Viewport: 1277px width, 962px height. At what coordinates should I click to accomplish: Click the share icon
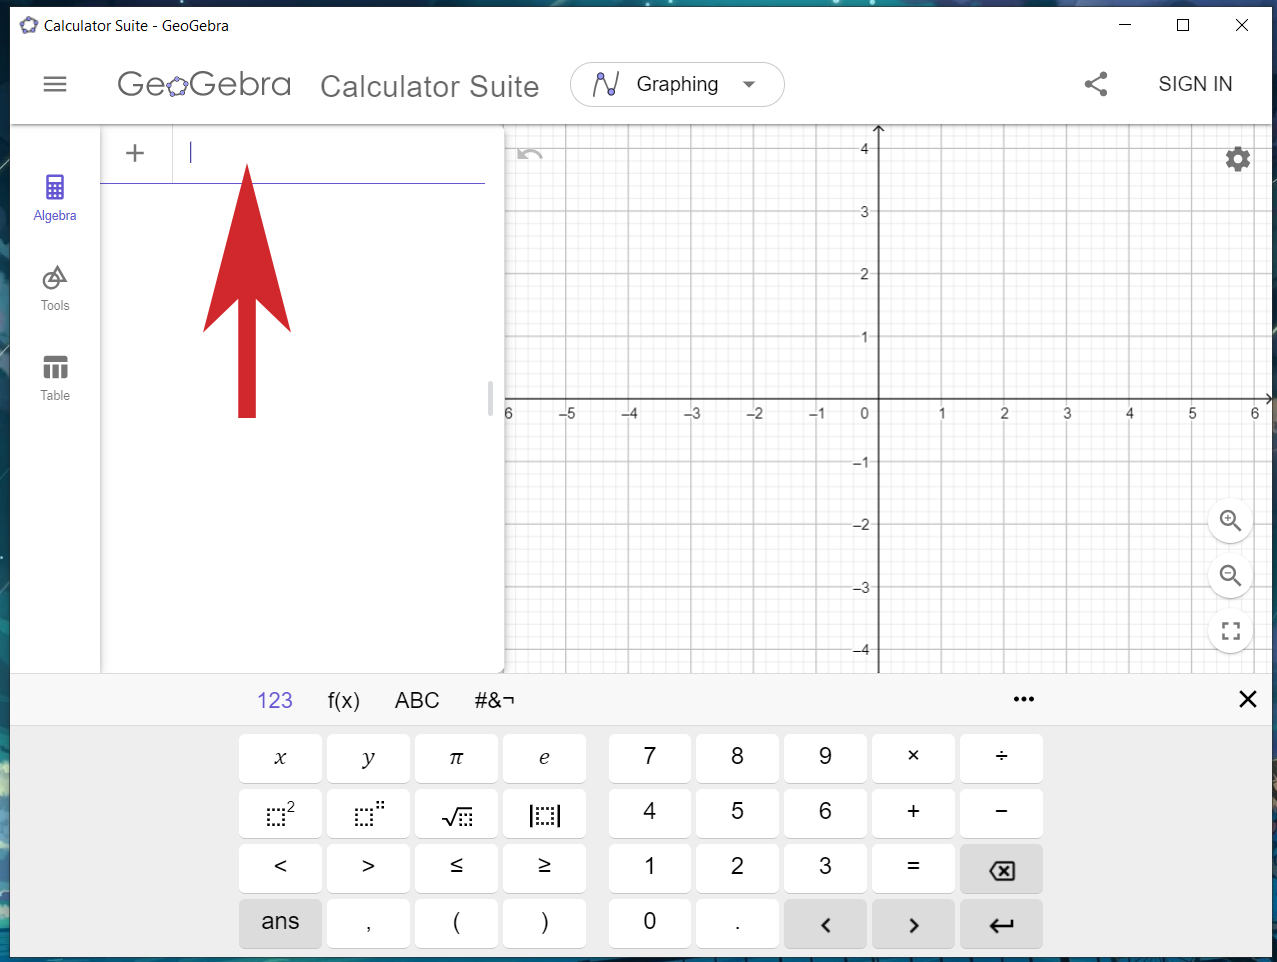click(x=1096, y=84)
